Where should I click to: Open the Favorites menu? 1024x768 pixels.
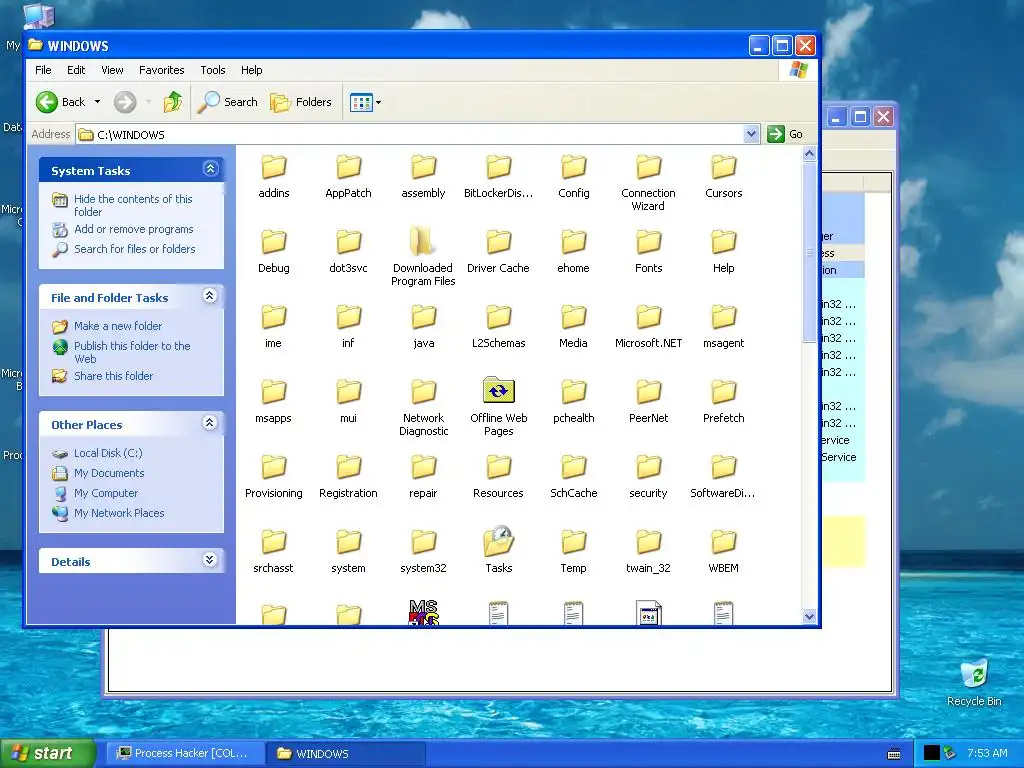pyautogui.click(x=161, y=70)
